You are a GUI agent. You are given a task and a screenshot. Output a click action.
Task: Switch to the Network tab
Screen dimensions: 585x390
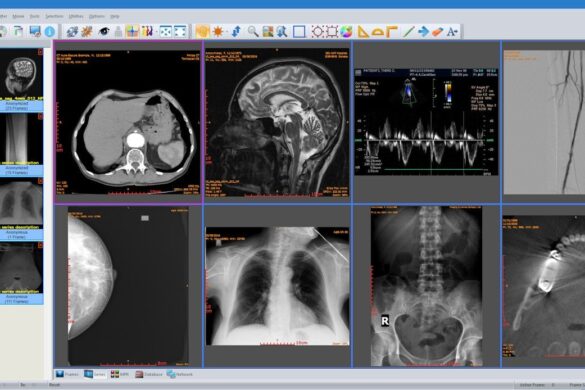click(180, 374)
